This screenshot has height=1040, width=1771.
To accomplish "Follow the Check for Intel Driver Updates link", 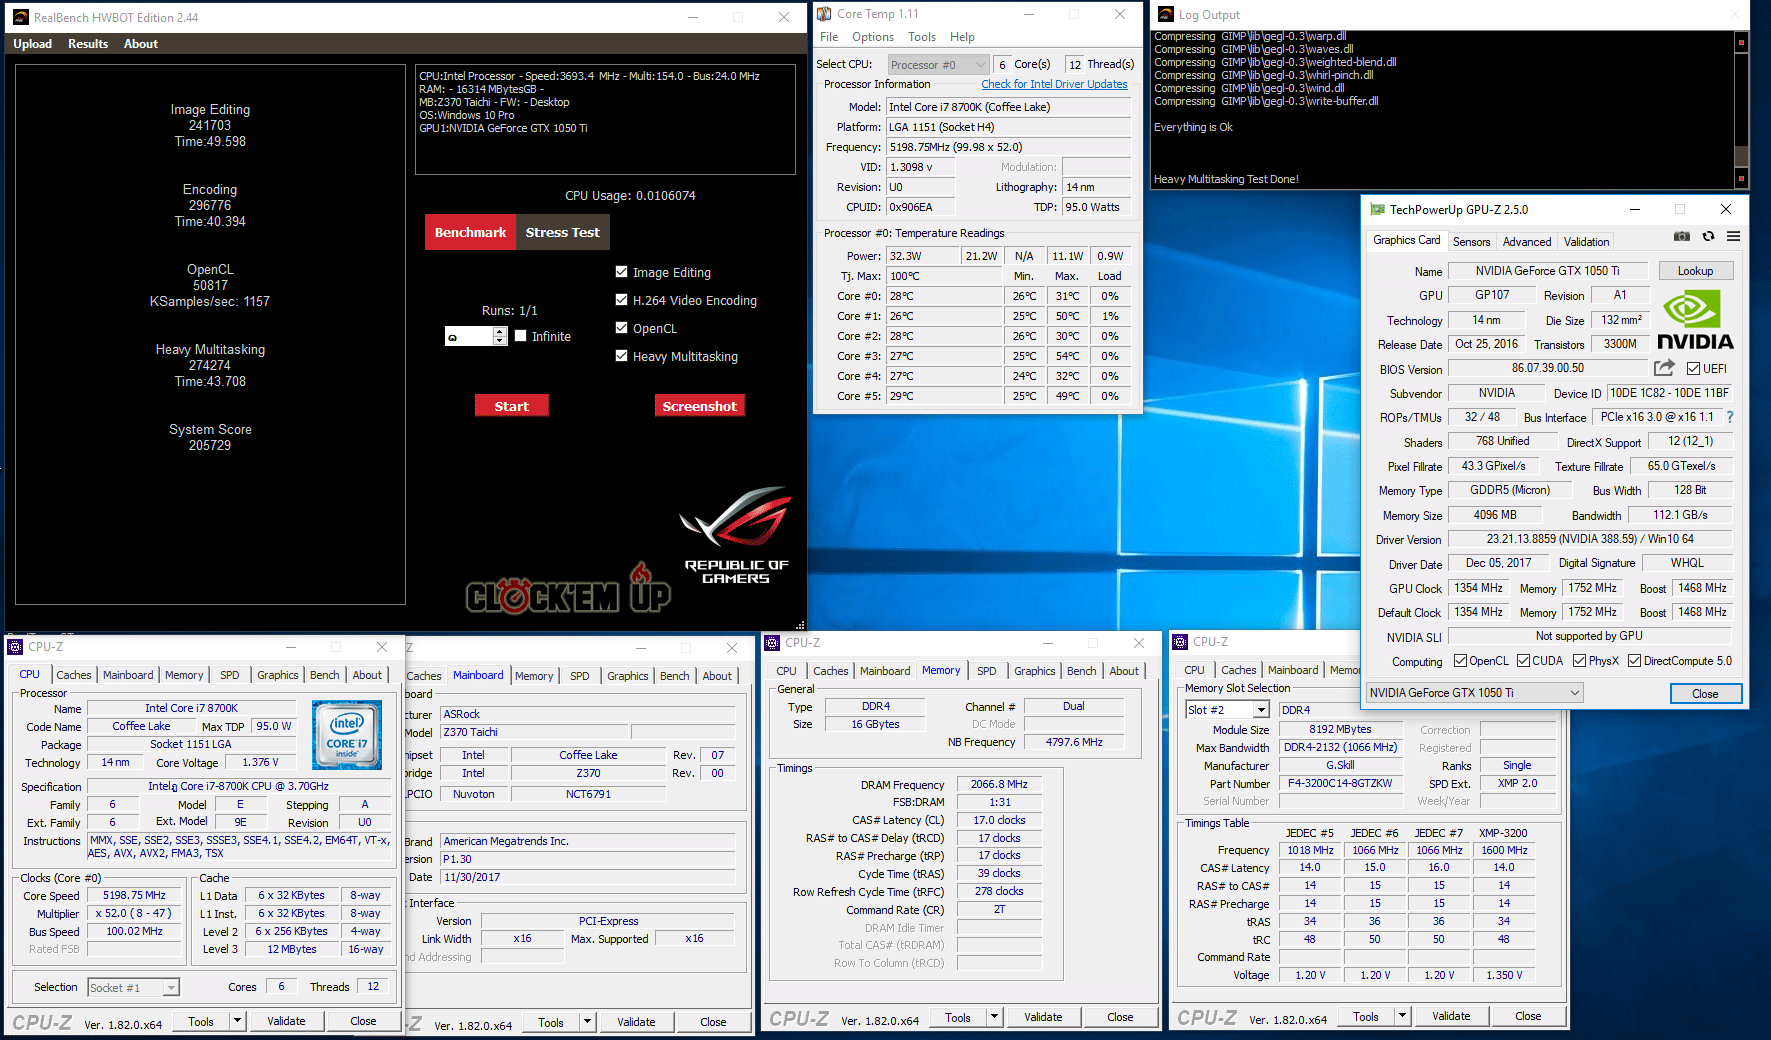I will tap(1054, 85).
